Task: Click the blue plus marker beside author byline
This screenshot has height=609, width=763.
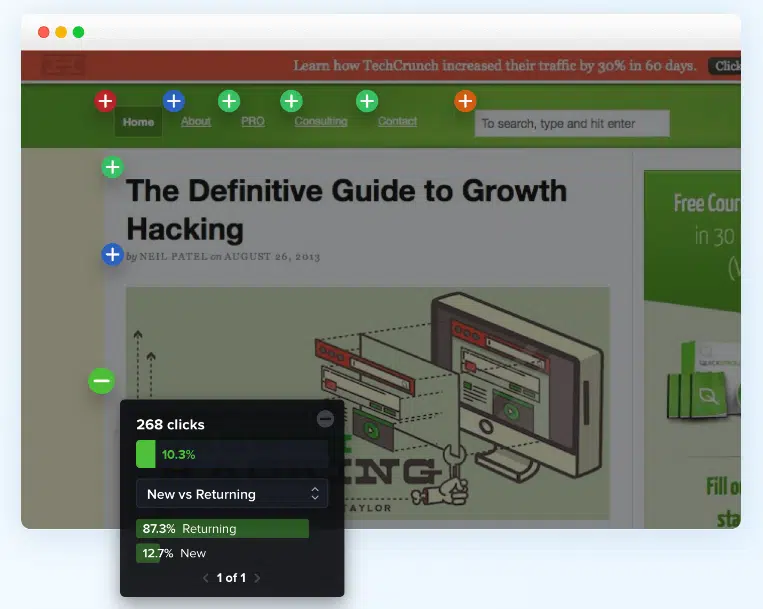Action: point(113,255)
